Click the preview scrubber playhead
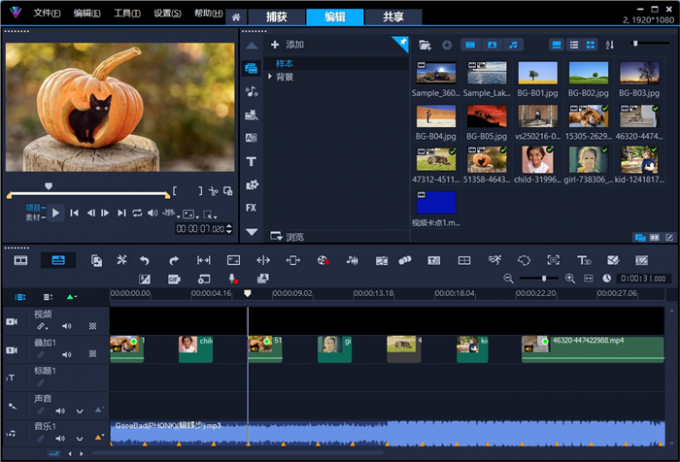The height and width of the screenshot is (462, 680). (x=49, y=186)
